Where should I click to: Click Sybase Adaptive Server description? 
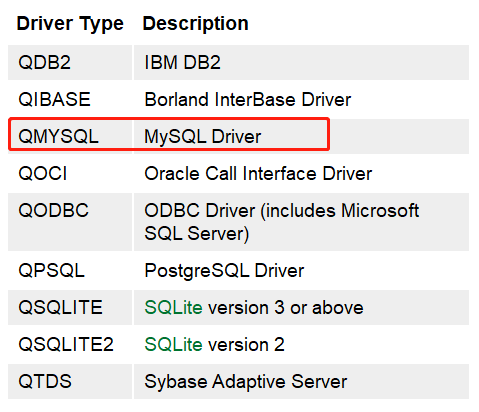pyautogui.click(x=246, y=381)
